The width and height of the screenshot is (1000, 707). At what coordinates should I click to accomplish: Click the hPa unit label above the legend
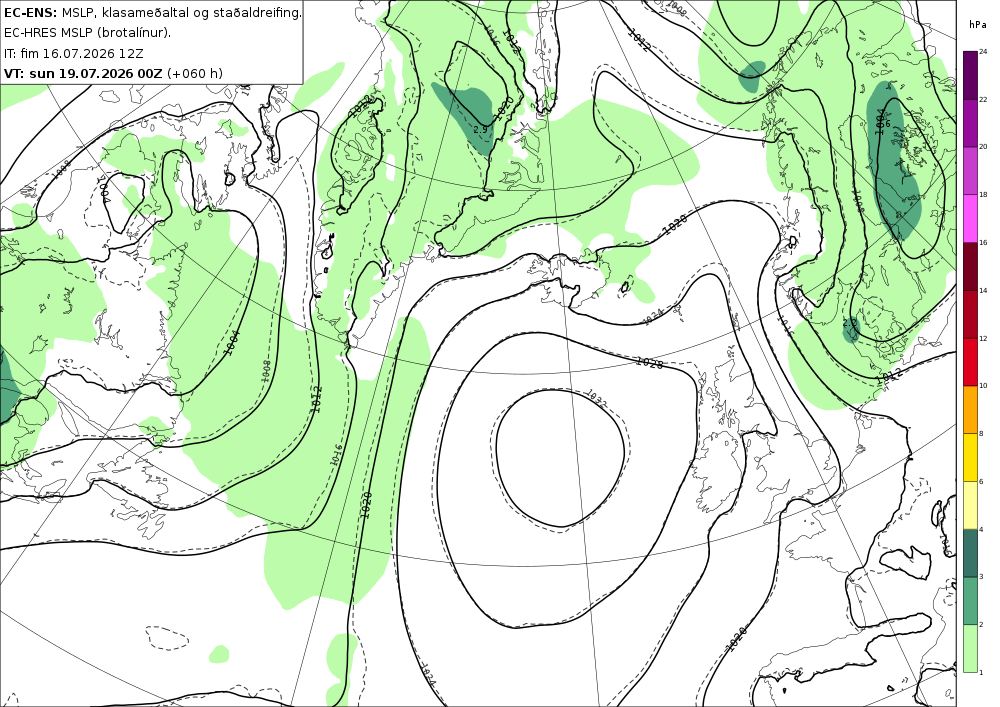[x=977, y=25]
